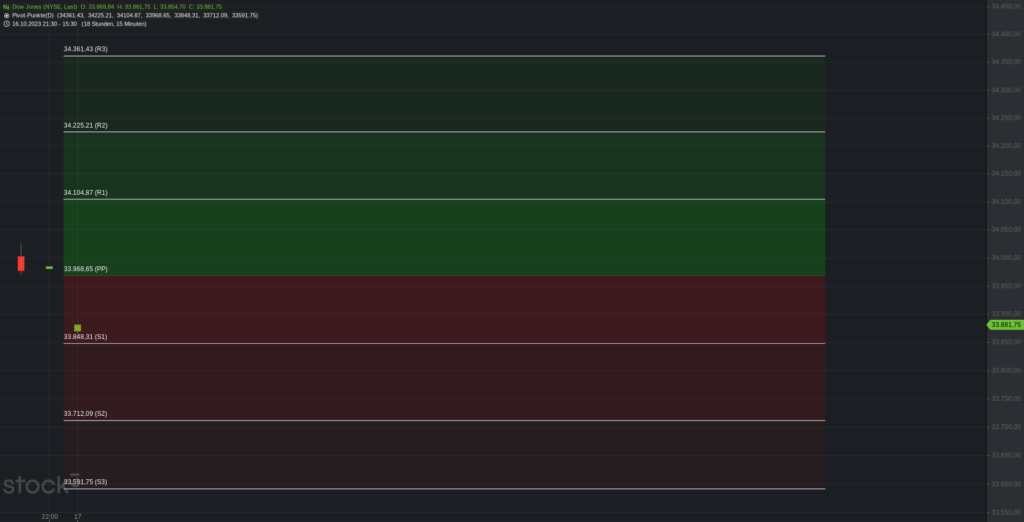This screenshot has height=522, width=1024.
Task: Click the 16.10.2023 21:30 - 15:30 time range
Action: (x=44, y=24)
